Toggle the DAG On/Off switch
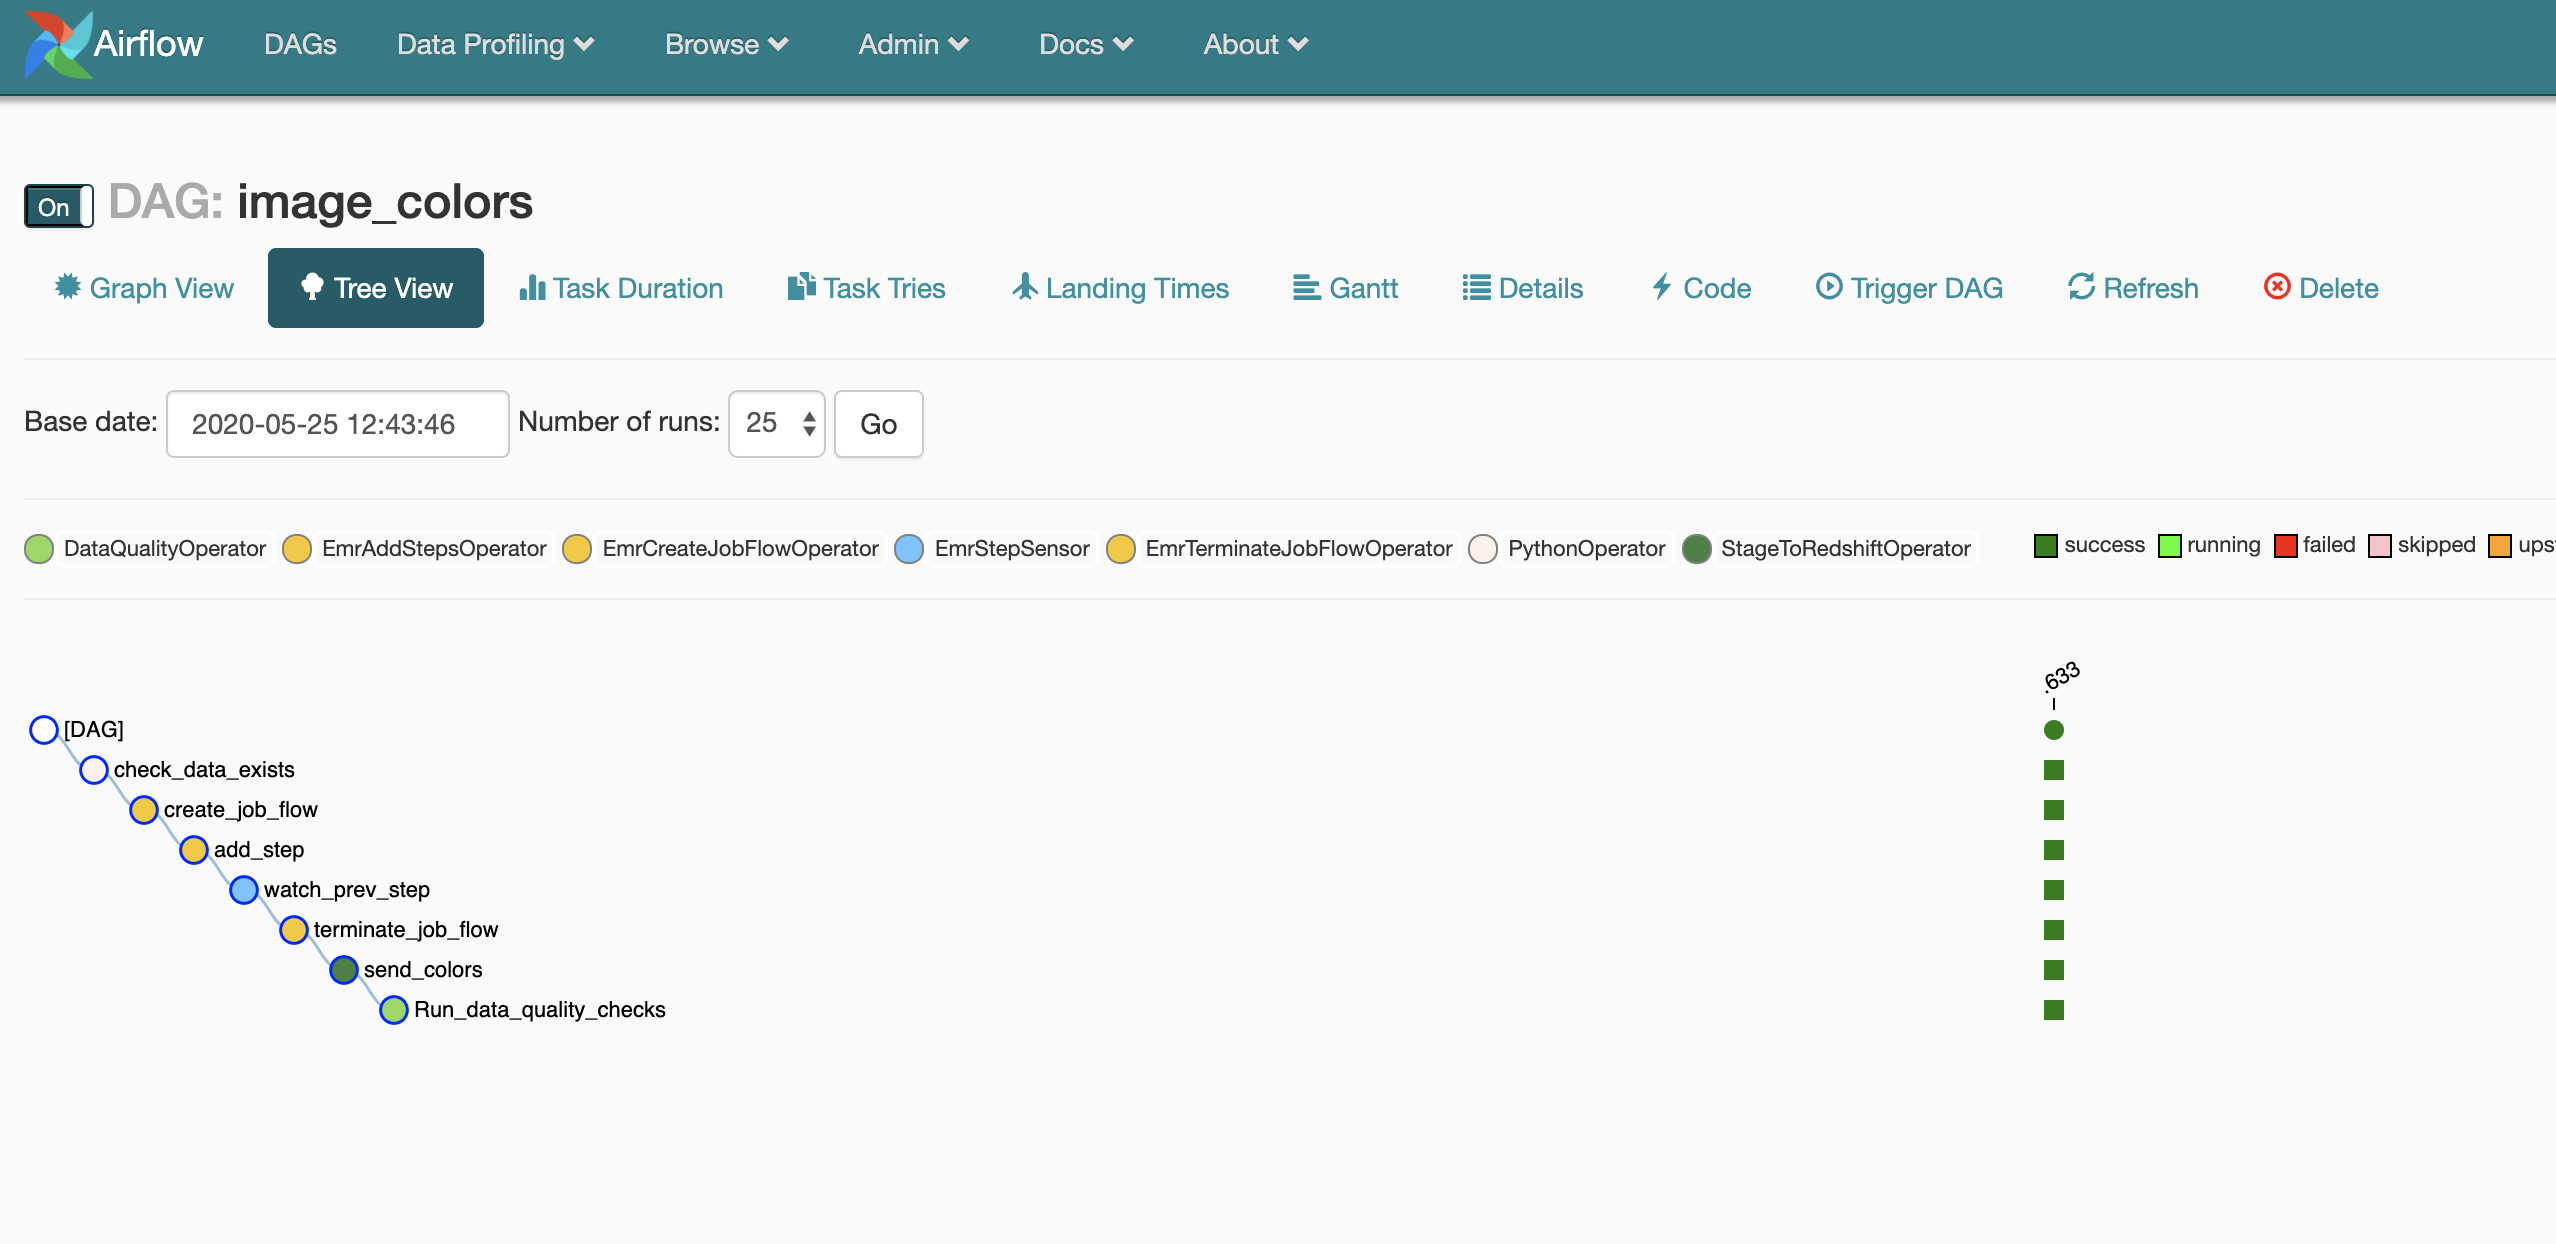The image size is (2556, 1244). point(57,204)
